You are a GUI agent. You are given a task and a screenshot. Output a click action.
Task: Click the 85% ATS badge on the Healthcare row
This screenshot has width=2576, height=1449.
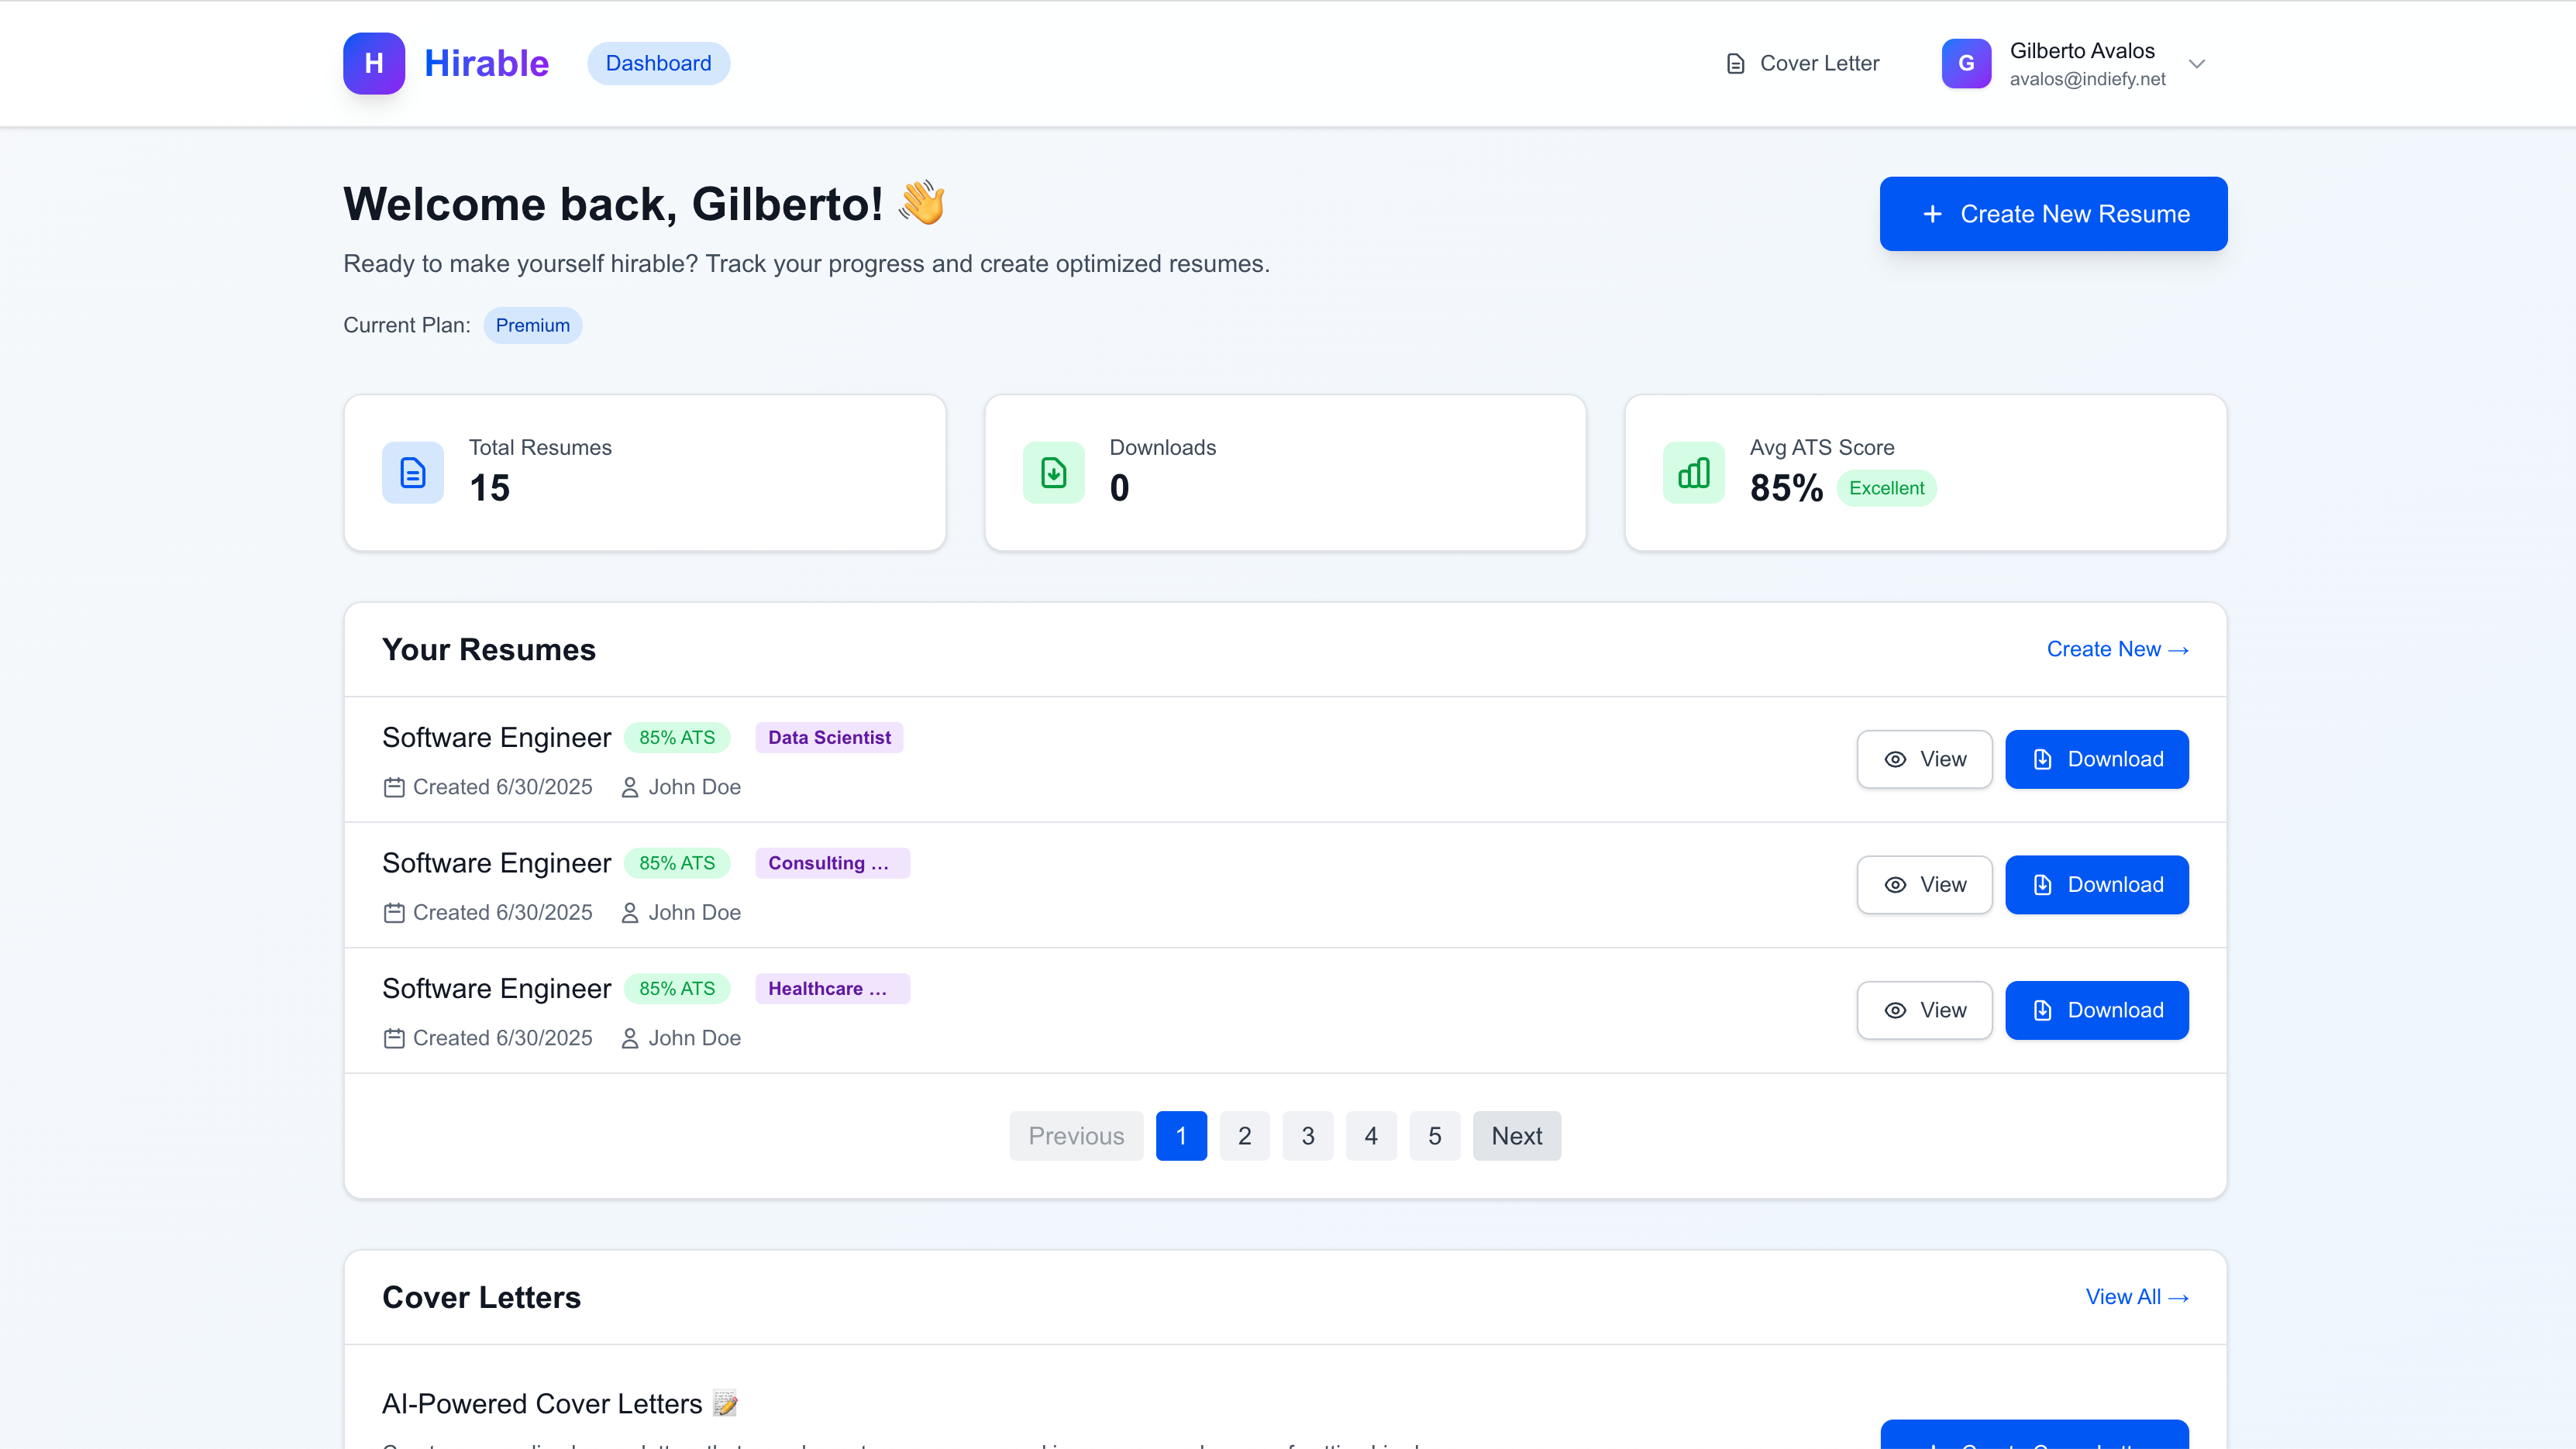click(x=677, y=988)
